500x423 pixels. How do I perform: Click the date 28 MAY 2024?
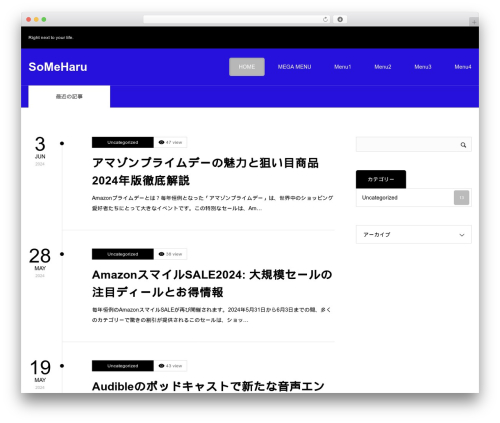(40, 262)
